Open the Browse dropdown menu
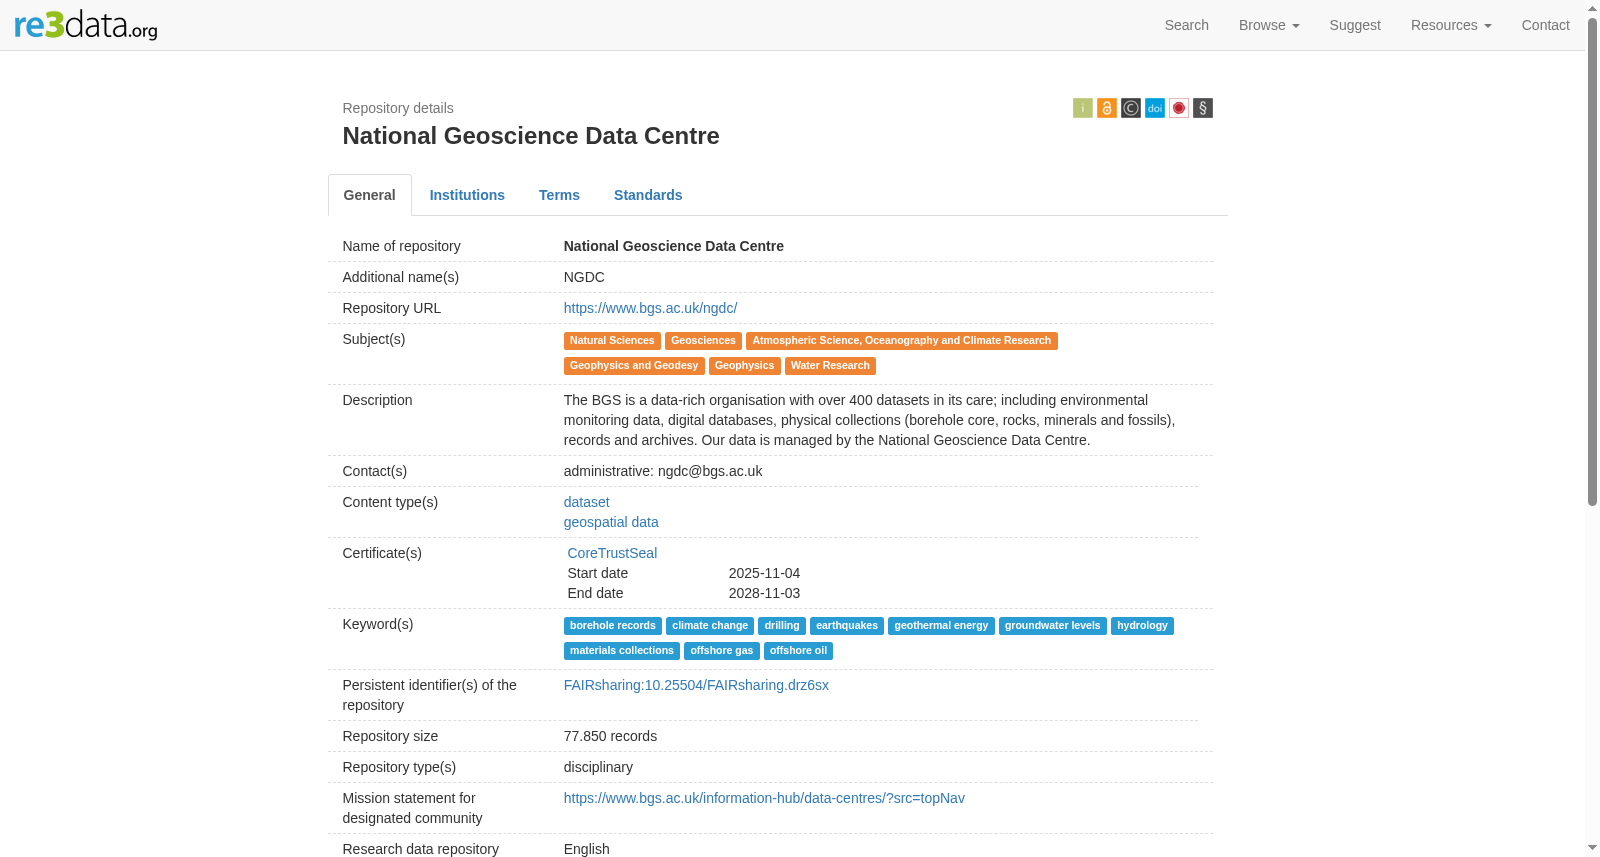Screen dimensions: 1600x857 pyautogui.click(x=1269, y=25)
